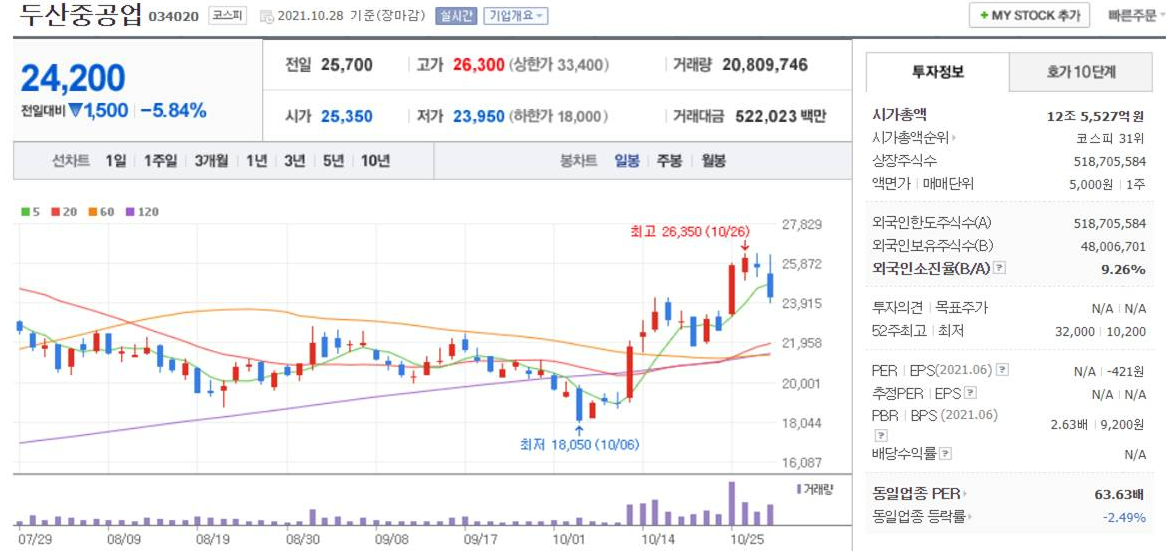
Task: Click the 코스피 market badge
Action: tap(227, 16)
